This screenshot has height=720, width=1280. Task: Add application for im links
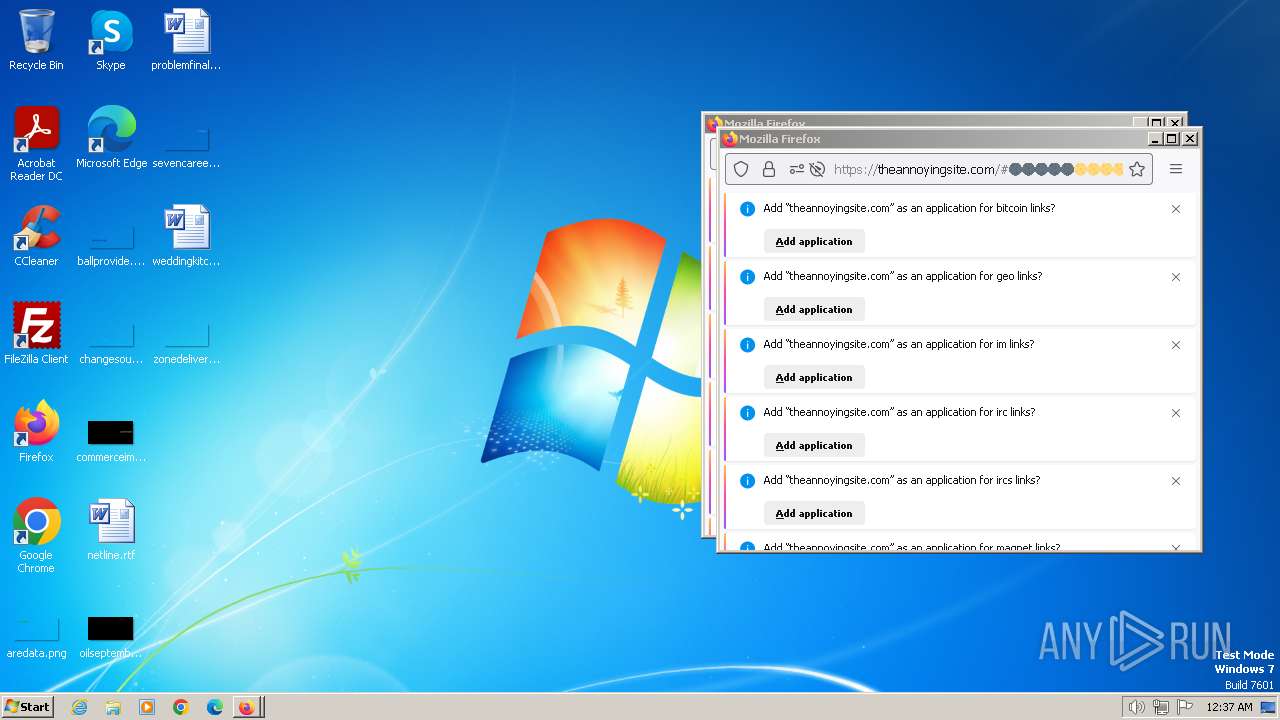tap(814, 377)
